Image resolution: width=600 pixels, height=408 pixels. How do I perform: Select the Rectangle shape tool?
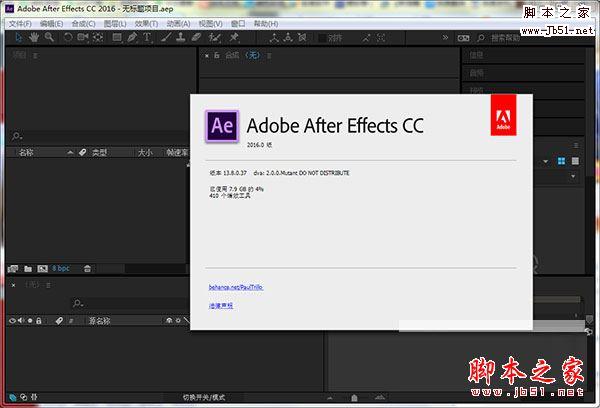pos(117,37)
